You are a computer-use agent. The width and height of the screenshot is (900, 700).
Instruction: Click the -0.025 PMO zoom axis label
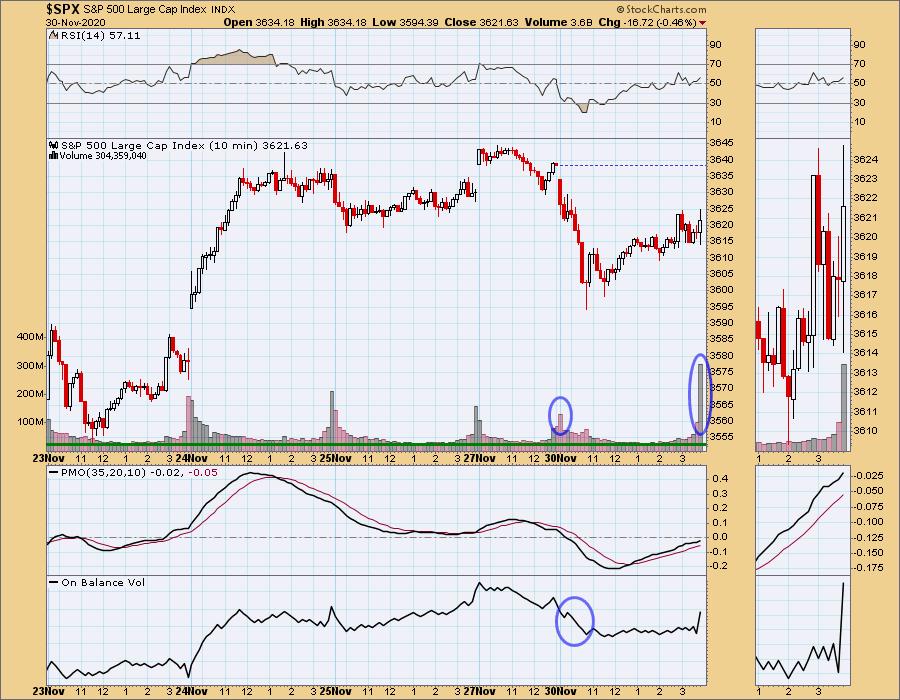click(x=868, y=476)
